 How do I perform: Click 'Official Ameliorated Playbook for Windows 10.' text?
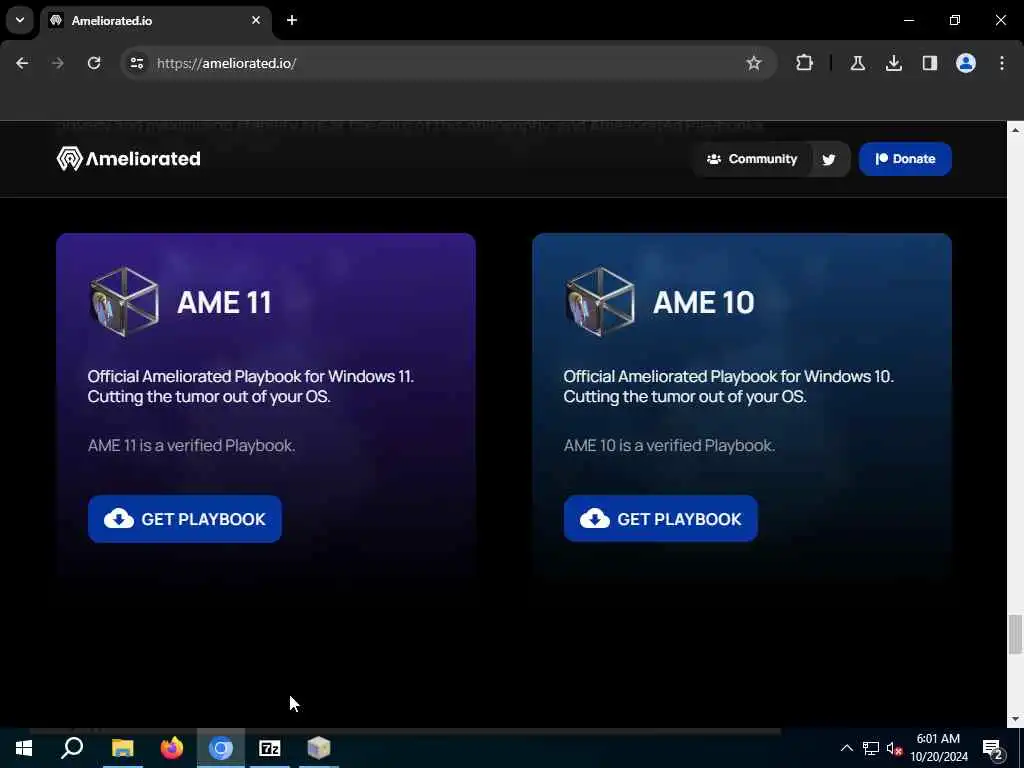[x=729, y=376]
